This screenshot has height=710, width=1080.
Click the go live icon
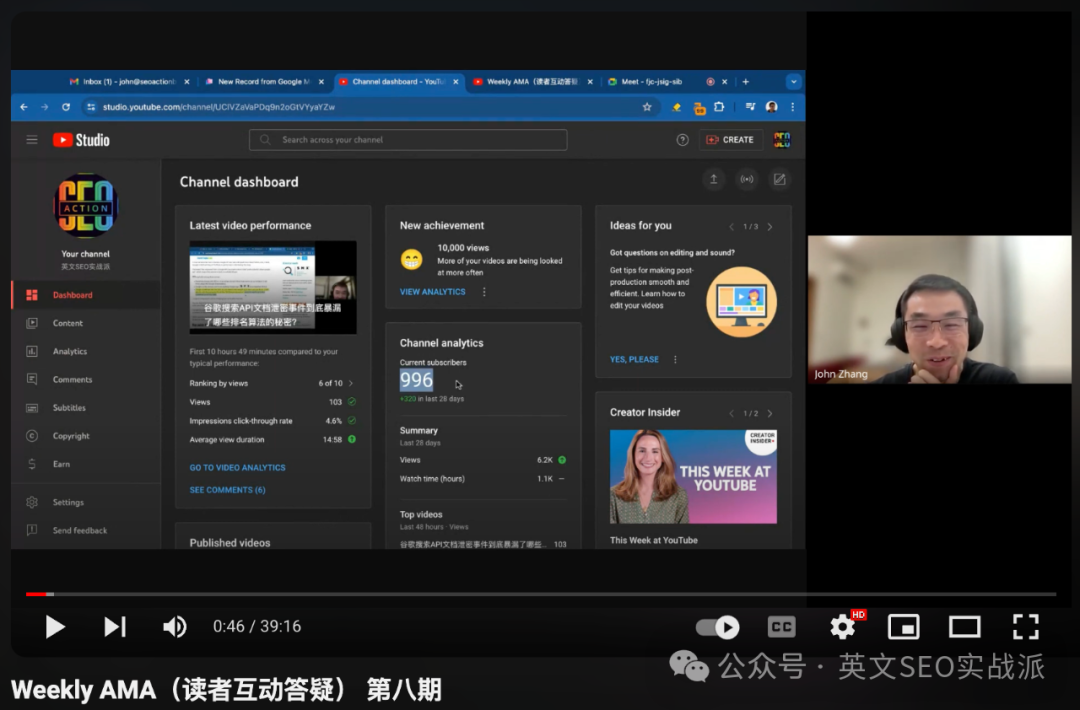point(747,180)
